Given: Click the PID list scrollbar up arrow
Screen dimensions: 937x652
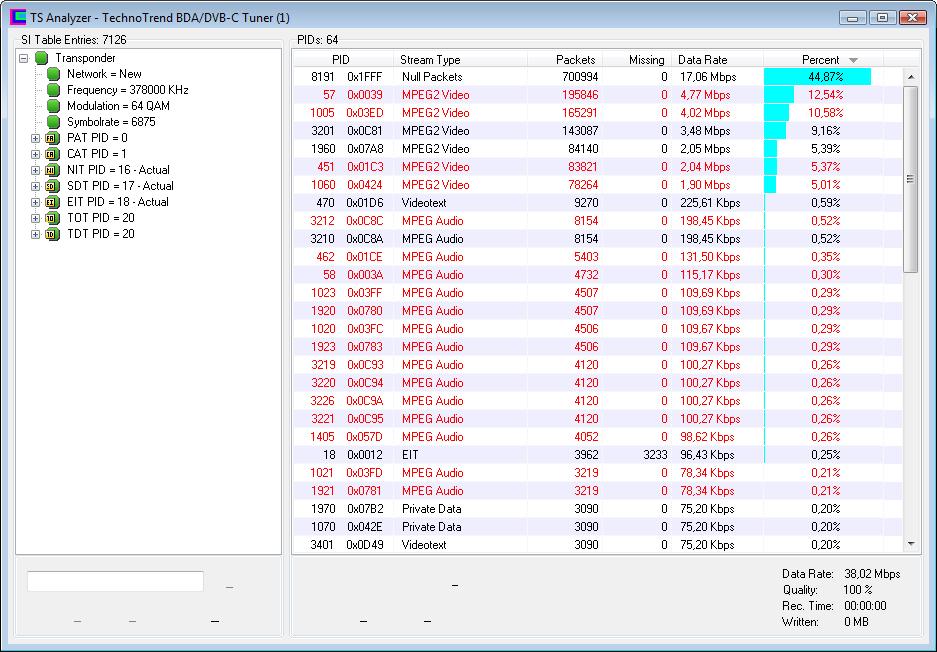Looking at the screenshot, I should [911, 76].
